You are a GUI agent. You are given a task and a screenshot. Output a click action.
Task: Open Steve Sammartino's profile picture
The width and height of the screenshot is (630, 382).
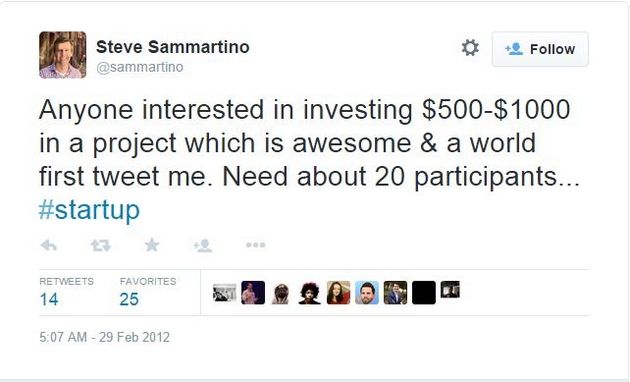[x=63, y=55]
